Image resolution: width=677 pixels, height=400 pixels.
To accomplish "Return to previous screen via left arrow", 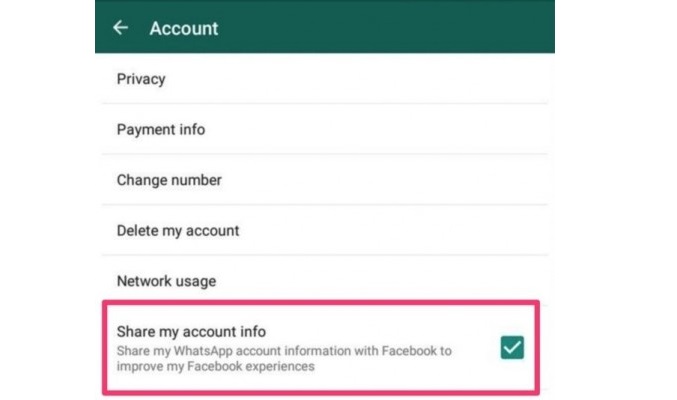I will pos(121,28).
